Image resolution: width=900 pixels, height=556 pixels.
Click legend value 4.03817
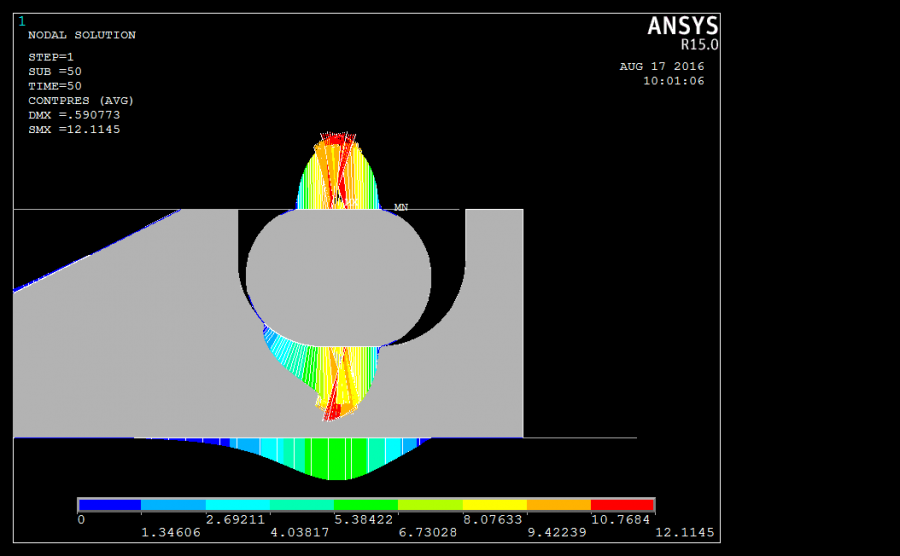[x=300, y=532]
